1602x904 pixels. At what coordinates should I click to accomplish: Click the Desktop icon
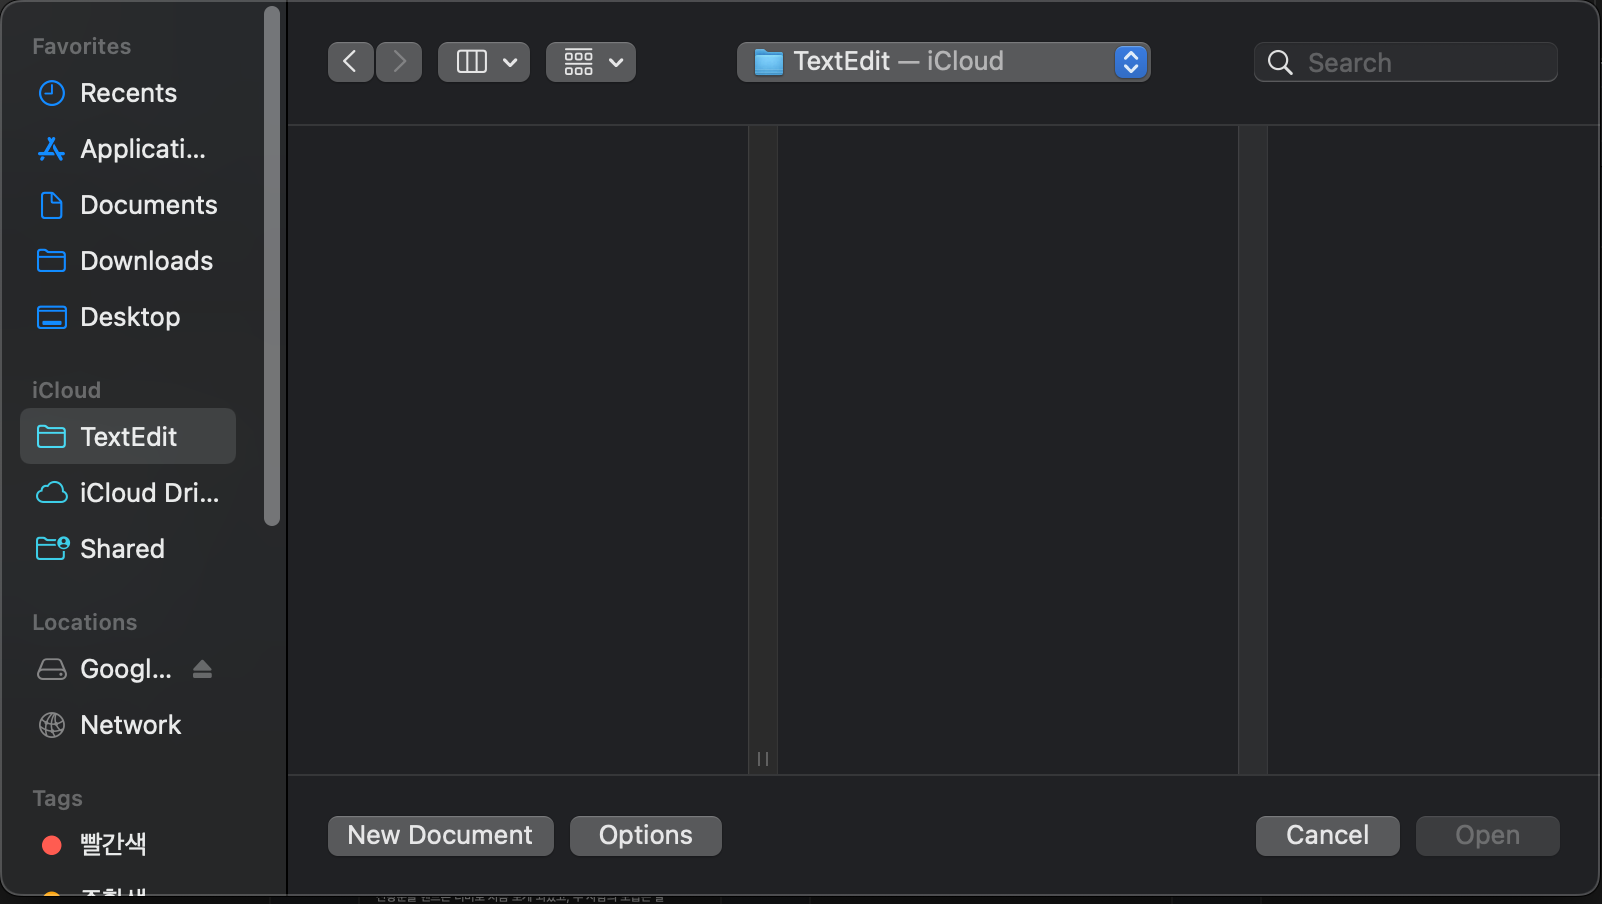52,317
